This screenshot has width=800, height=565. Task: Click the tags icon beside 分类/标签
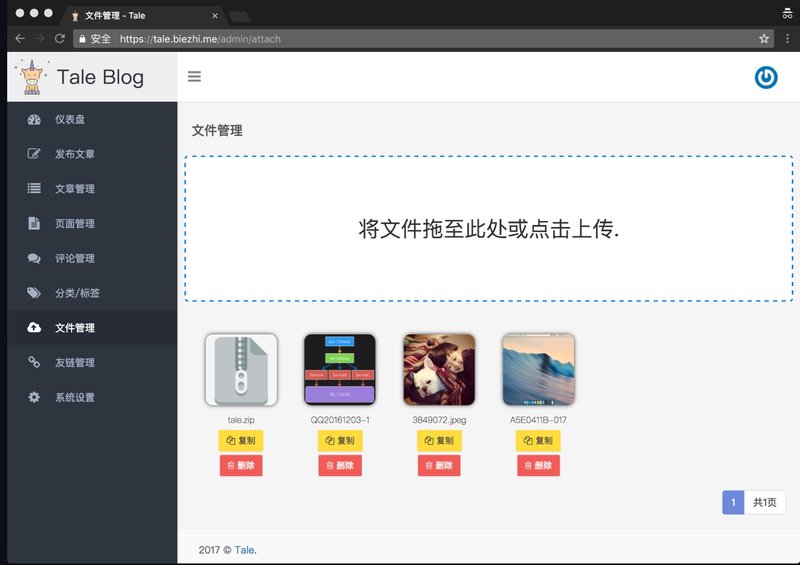click(34, 293)
